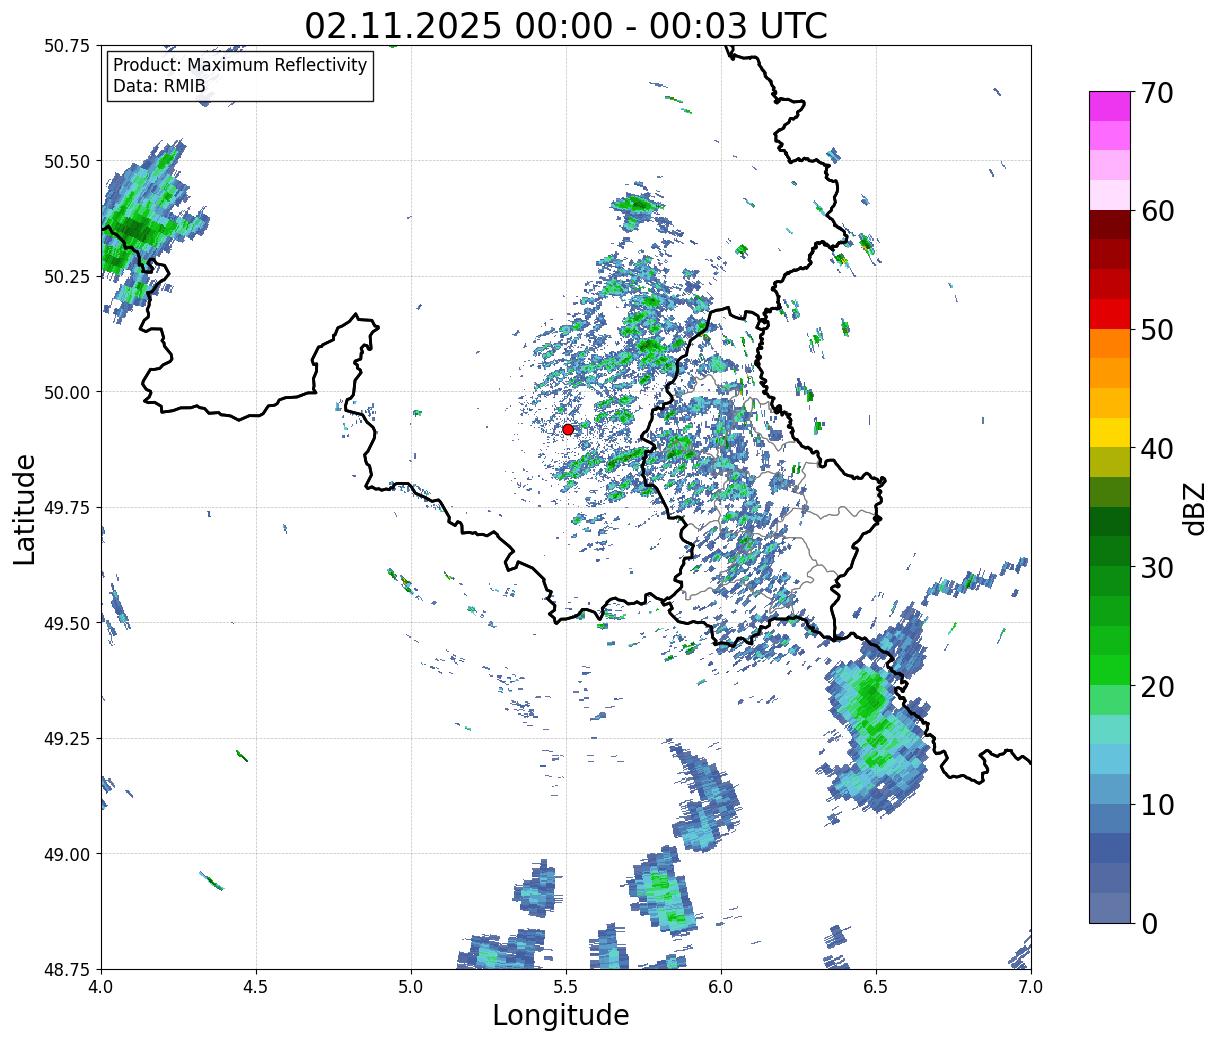Click the colorbar tick label 0

click(1149, 923)
